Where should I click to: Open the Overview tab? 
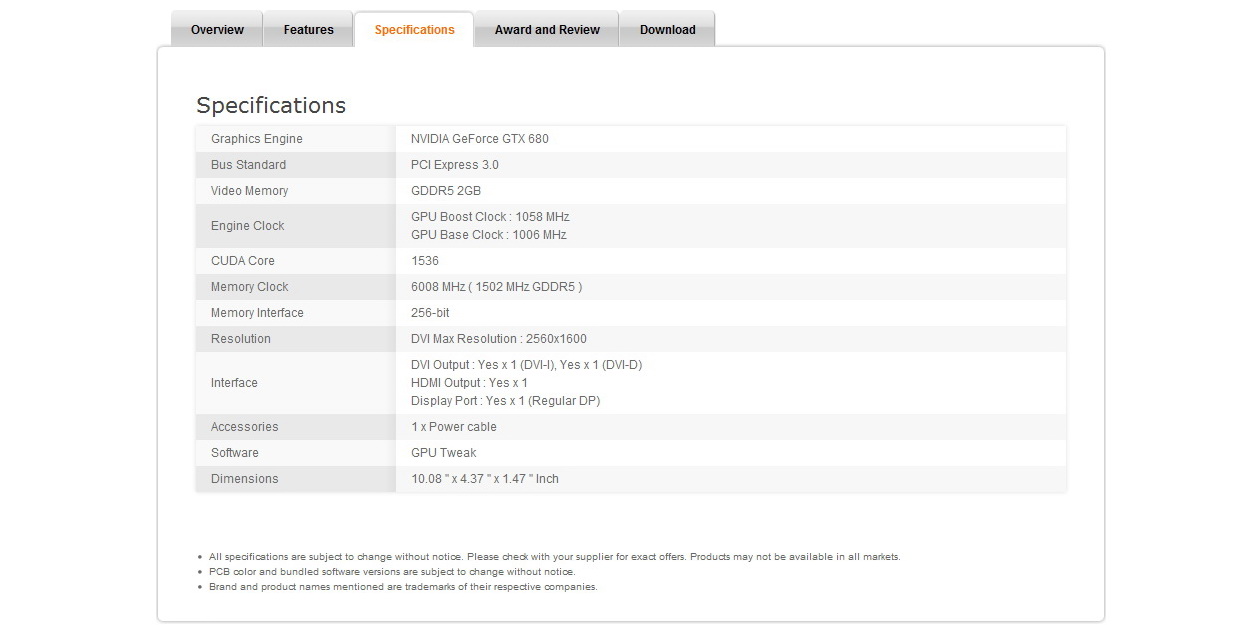coord(217,29)
